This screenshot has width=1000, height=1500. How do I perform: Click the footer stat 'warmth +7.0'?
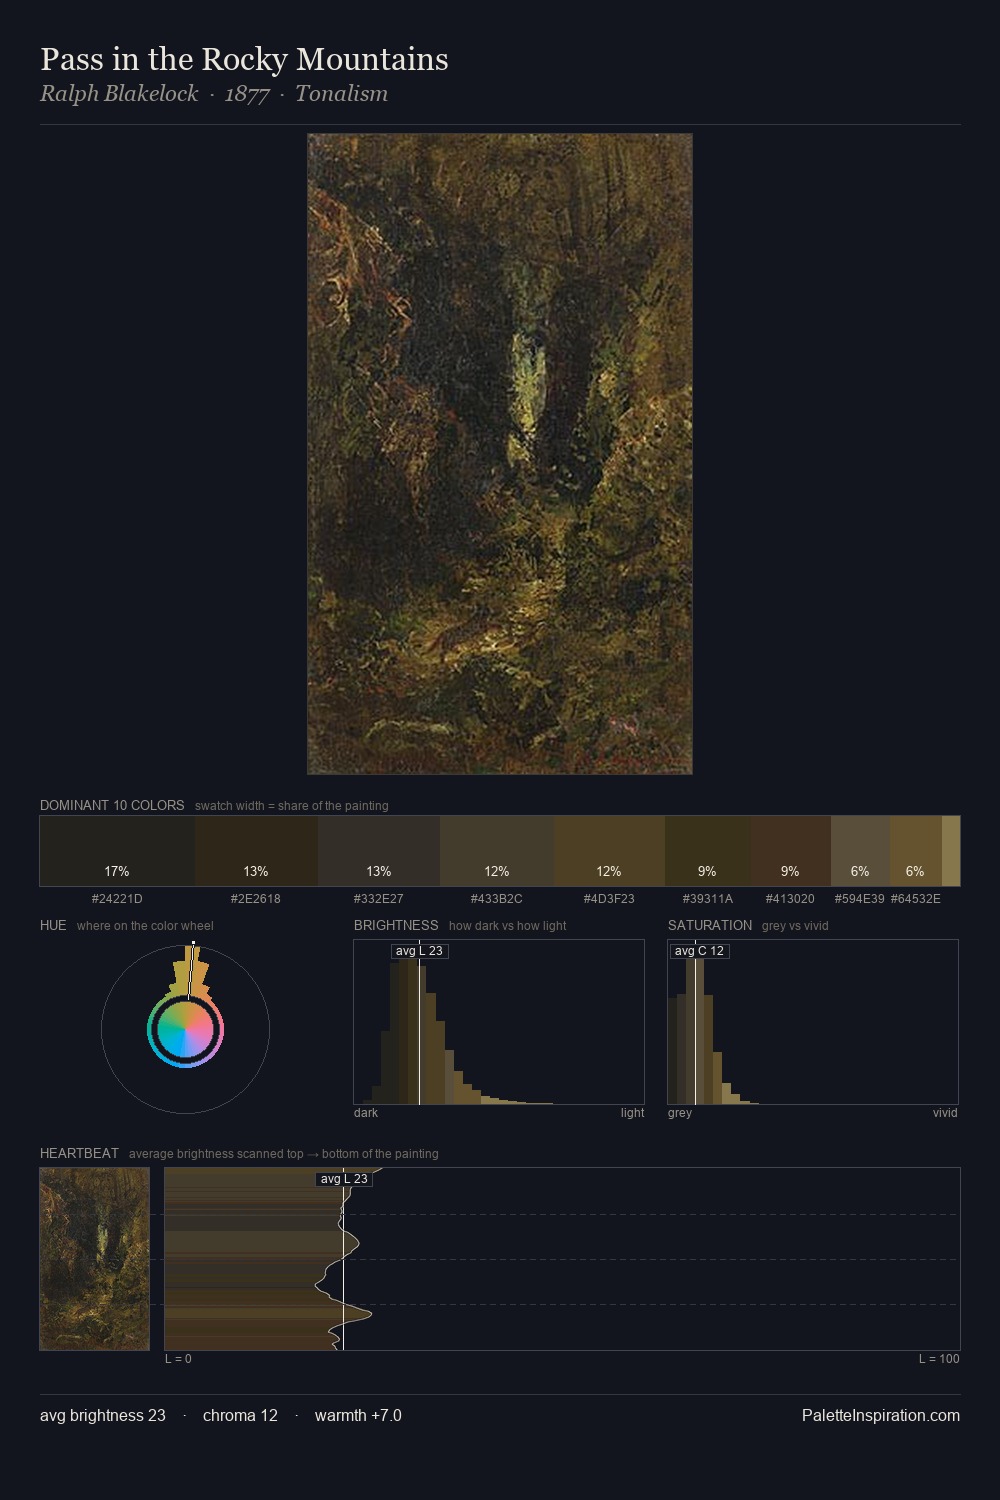click(358, 1415)
